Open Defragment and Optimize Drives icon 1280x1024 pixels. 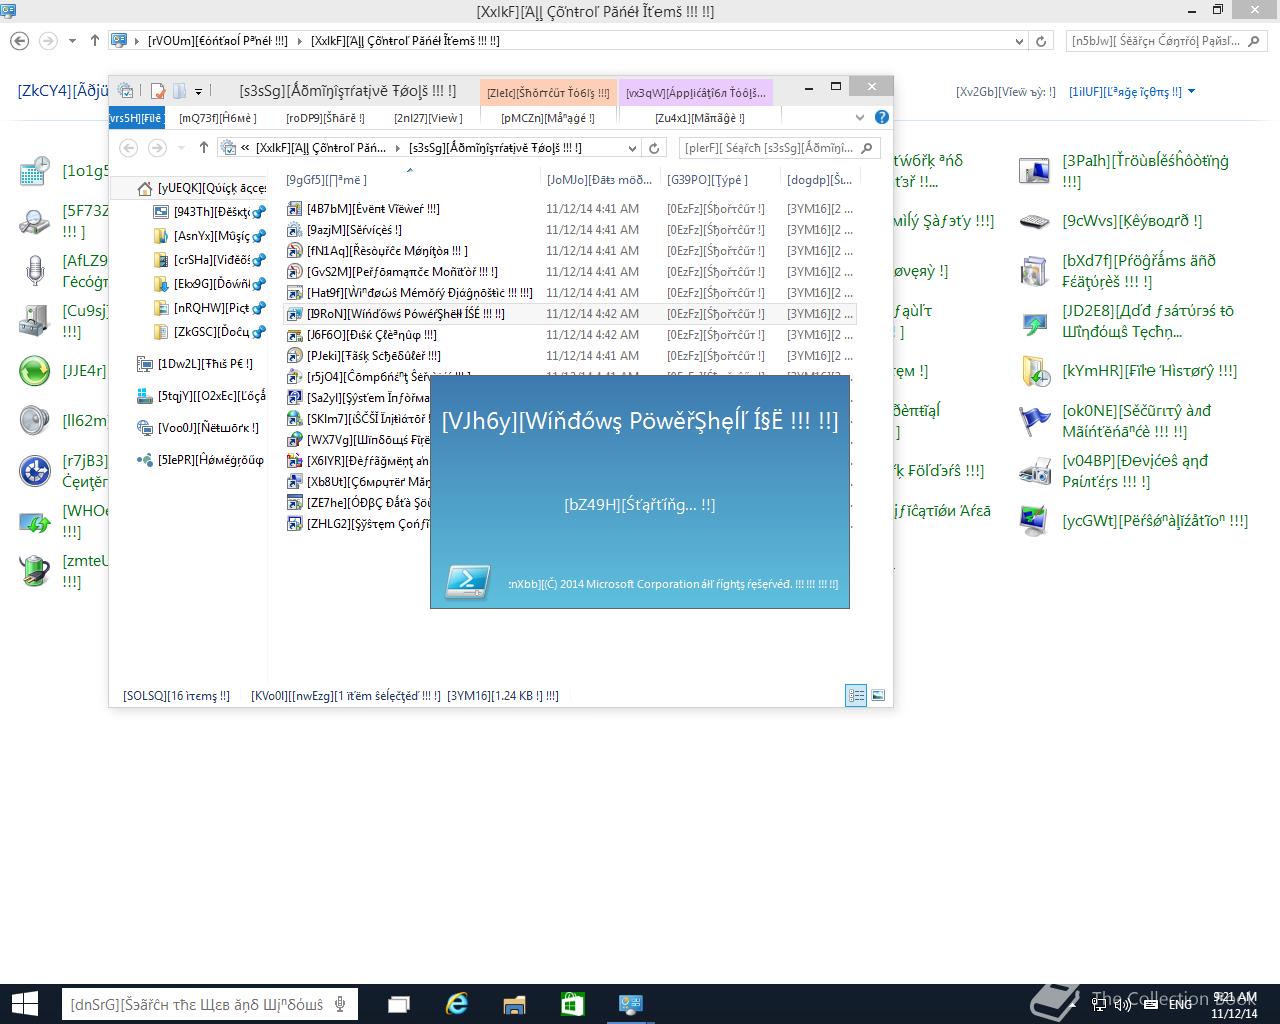click(295, 461)
